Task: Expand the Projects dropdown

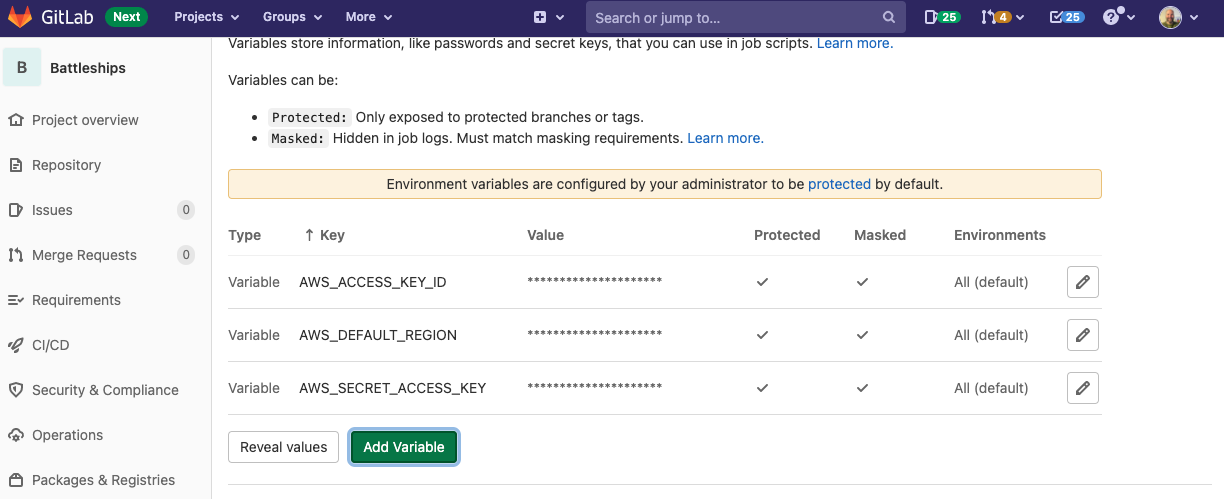Action: [x=207, y=17]
